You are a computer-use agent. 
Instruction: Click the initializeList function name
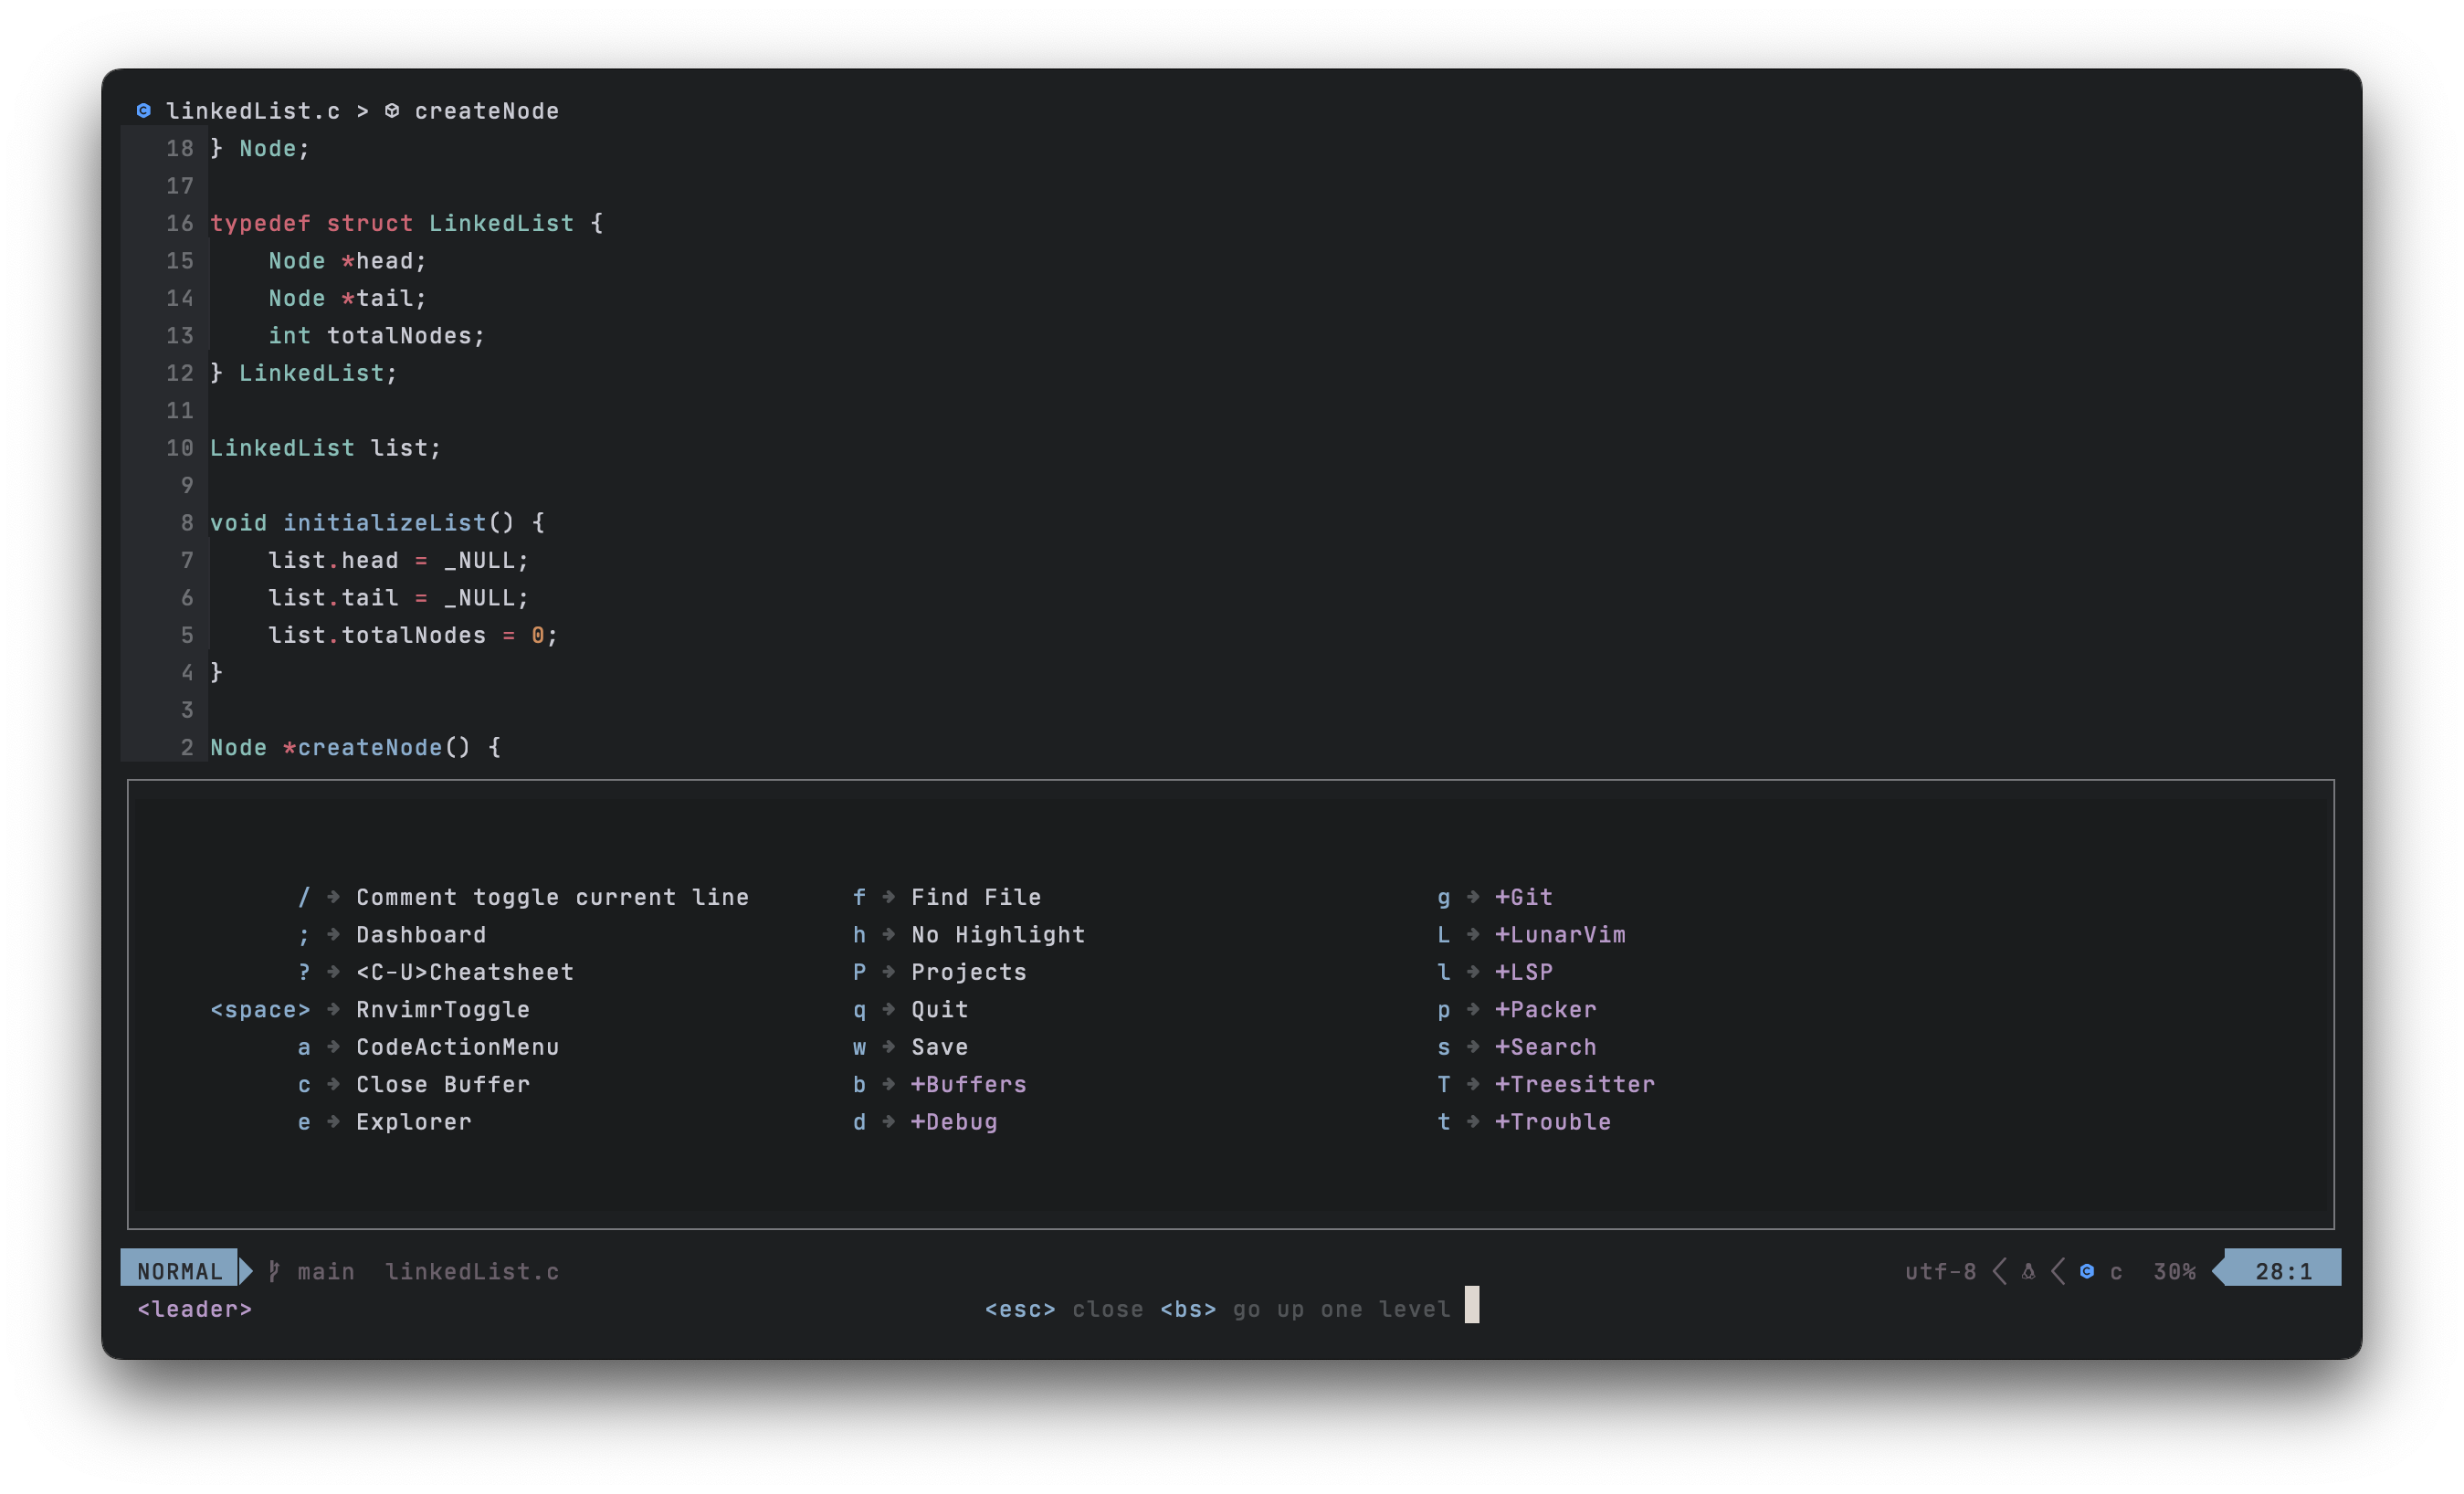point(384,523)
